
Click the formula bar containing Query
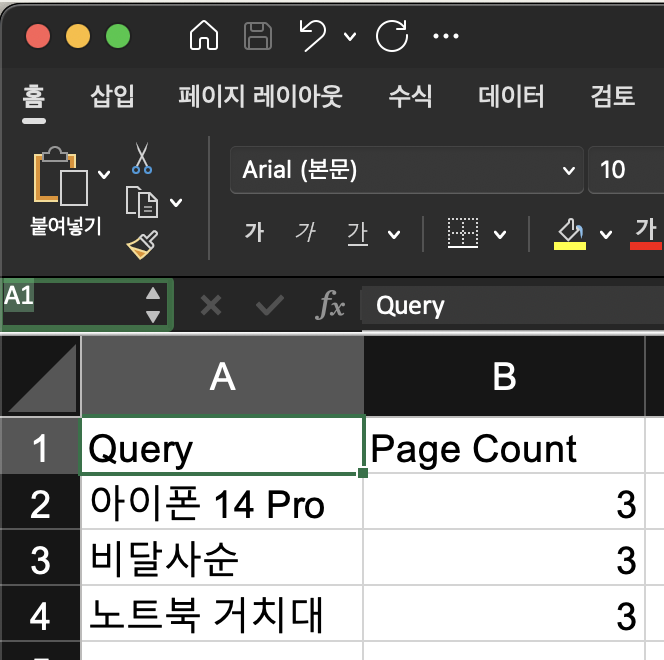(x=513, y=306)
